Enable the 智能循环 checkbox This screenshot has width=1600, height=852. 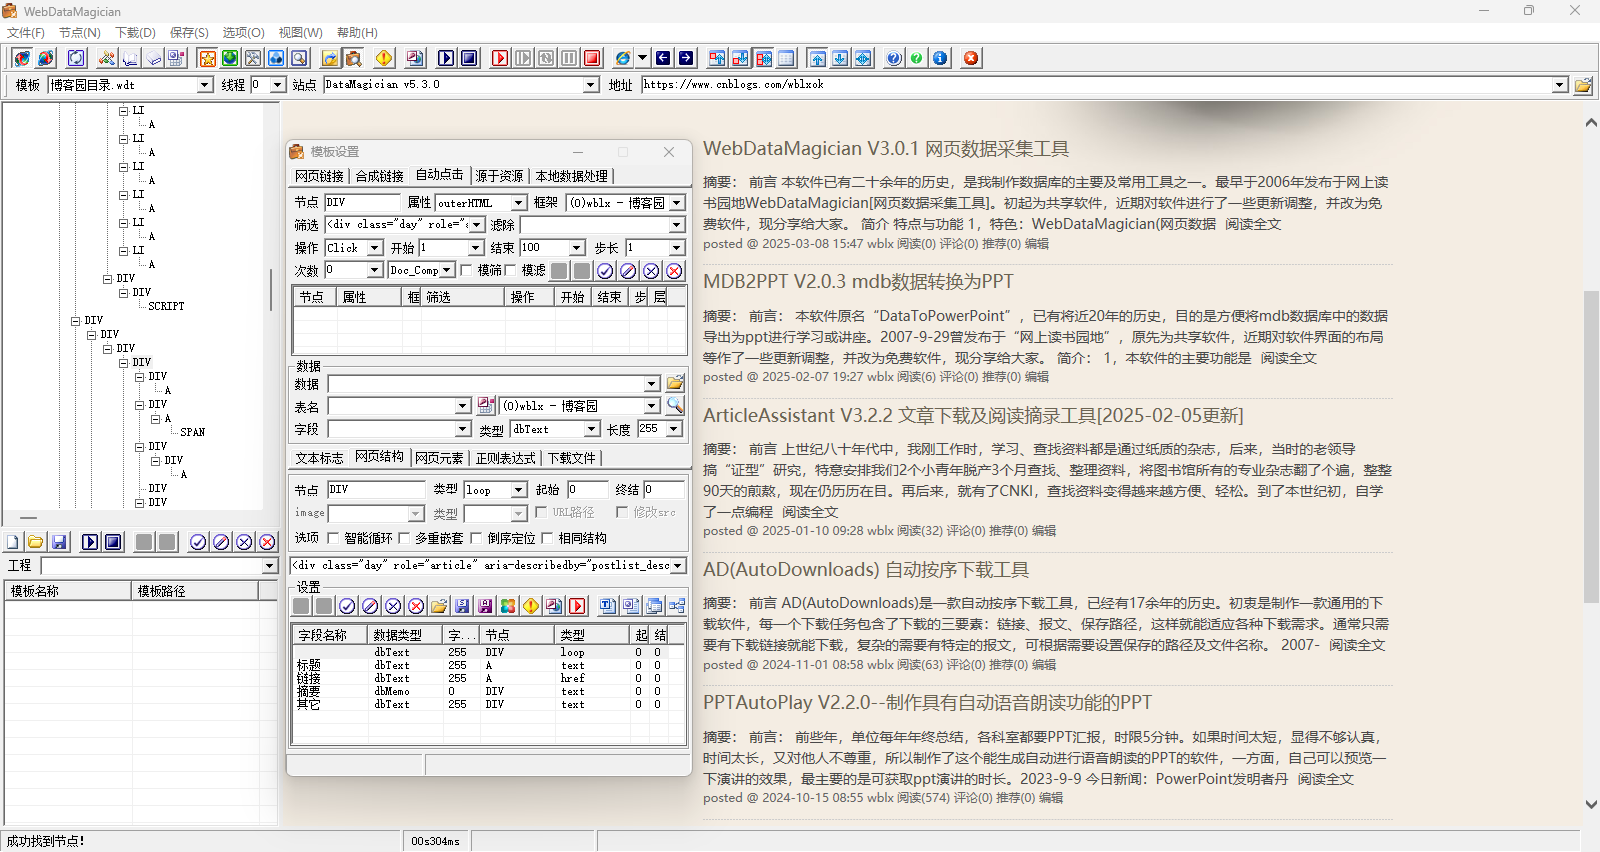(x=333, y=538)
